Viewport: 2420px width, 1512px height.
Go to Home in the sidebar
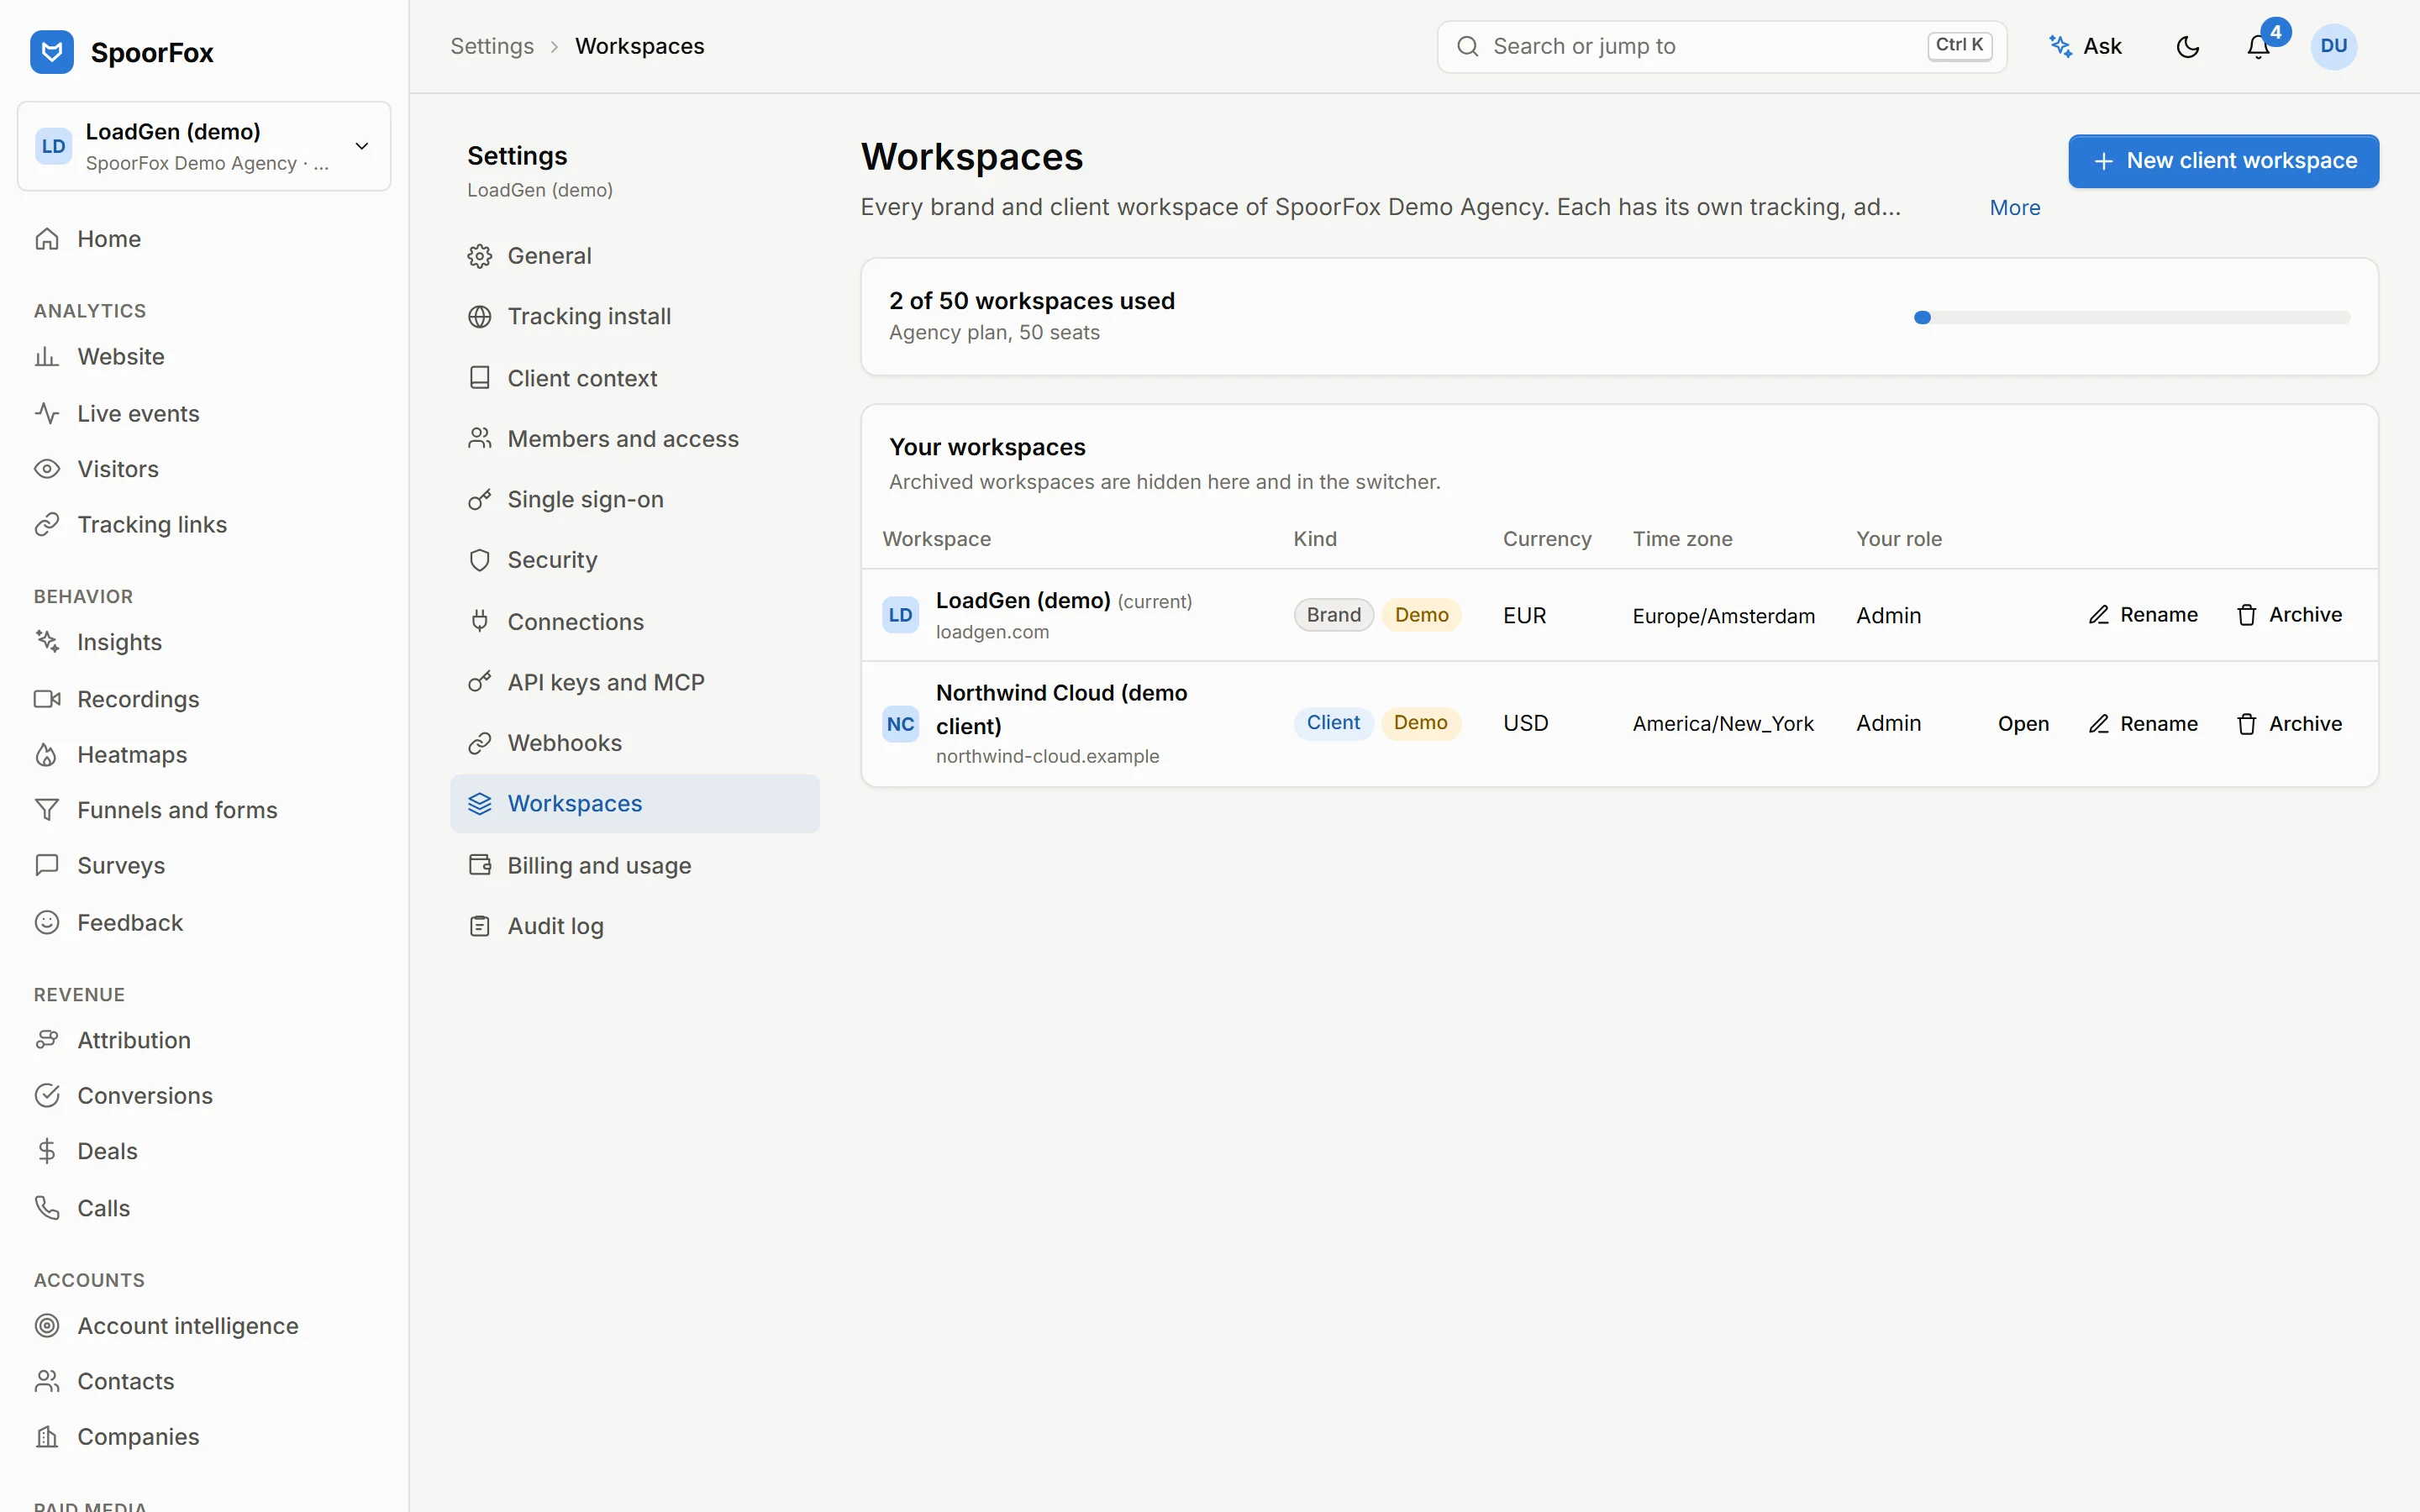click(x=204, y=239)
